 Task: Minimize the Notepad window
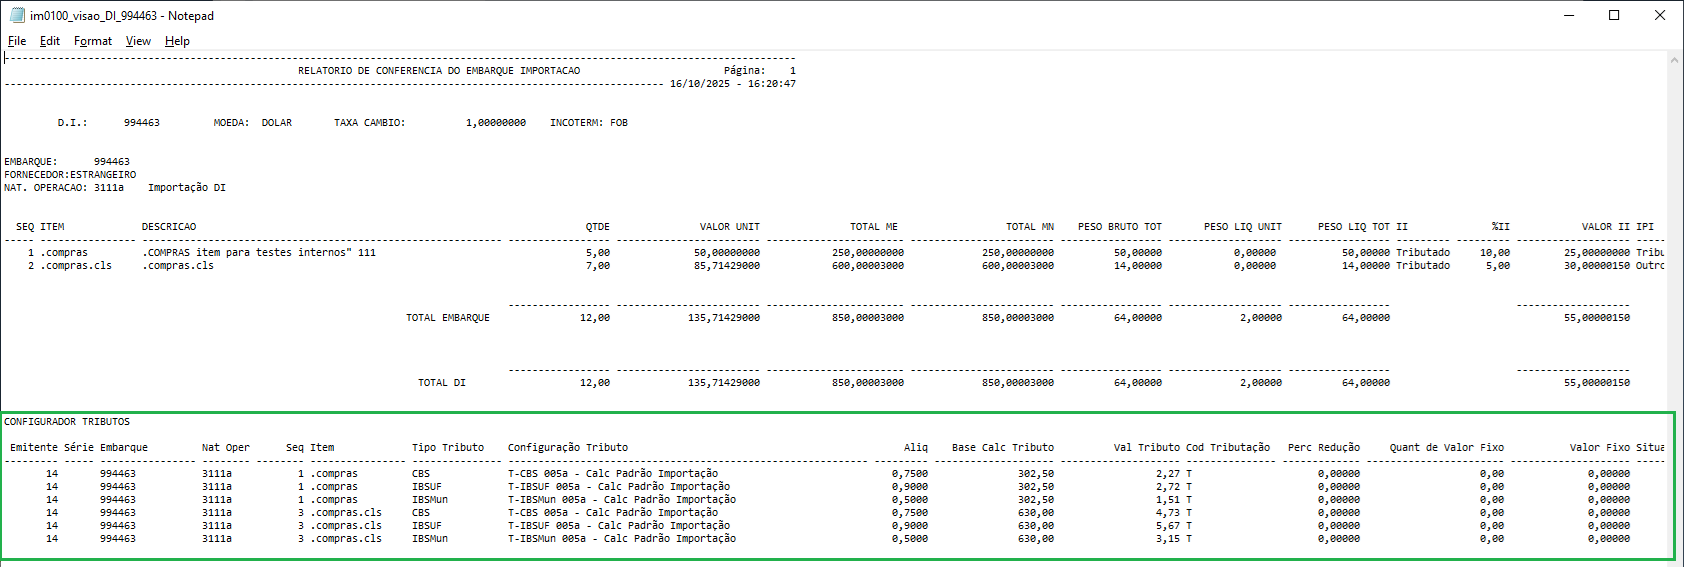[1568, 15]
